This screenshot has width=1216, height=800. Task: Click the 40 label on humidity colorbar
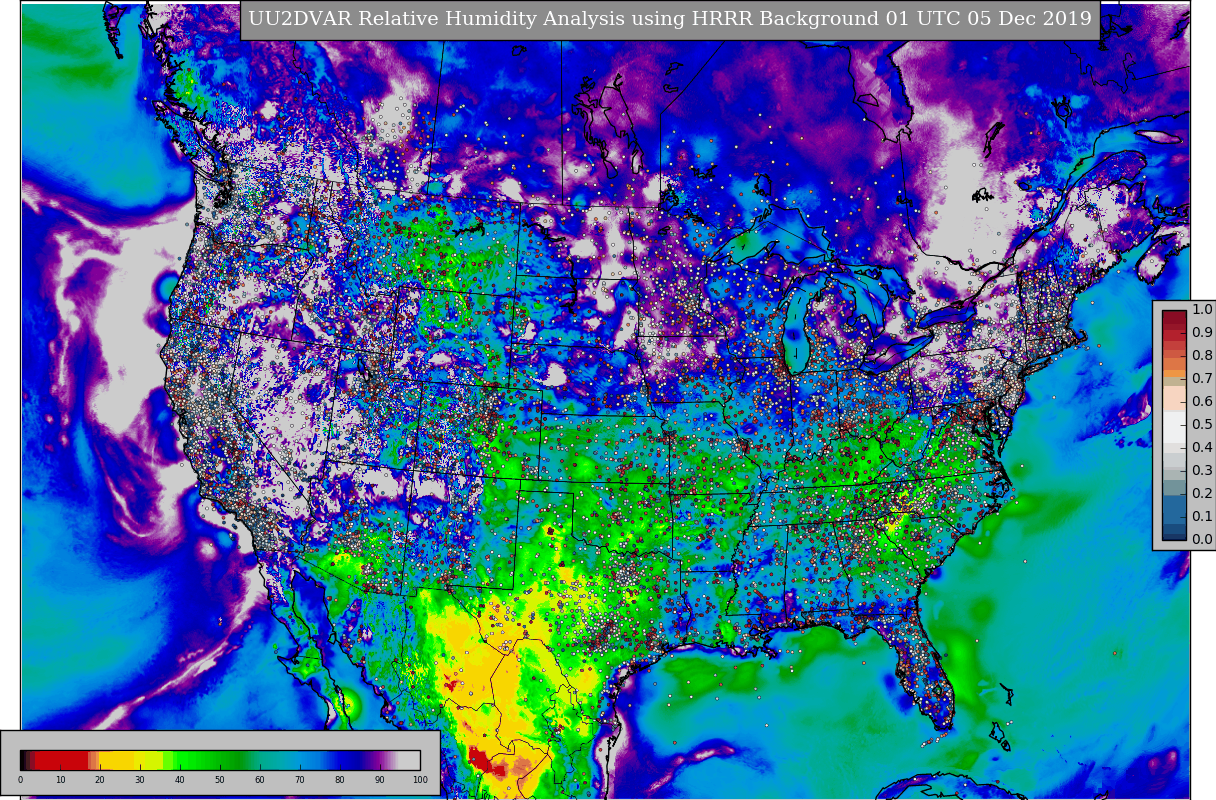click(180, 779)
